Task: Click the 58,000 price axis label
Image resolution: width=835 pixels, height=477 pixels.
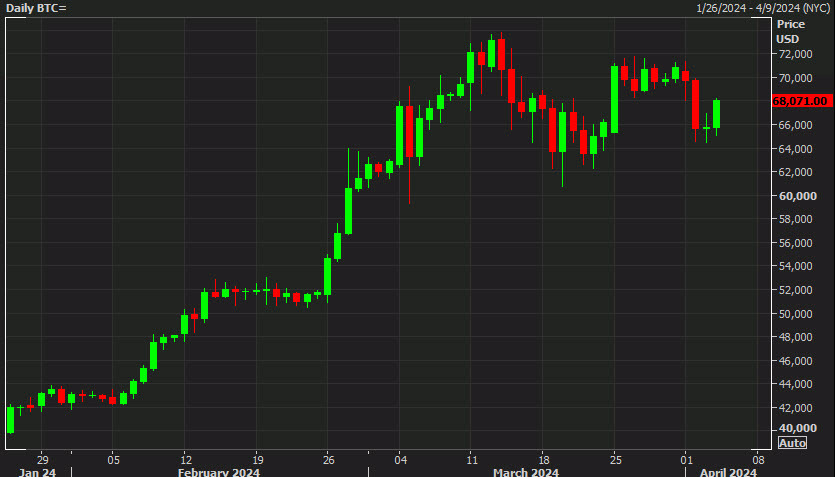Action: pos(795,219)
